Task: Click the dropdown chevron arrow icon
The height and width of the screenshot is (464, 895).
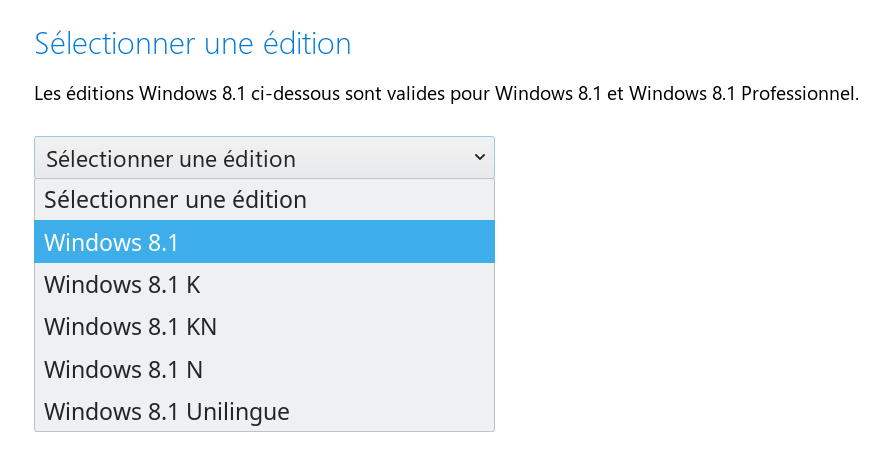Action: click(480, 157)
